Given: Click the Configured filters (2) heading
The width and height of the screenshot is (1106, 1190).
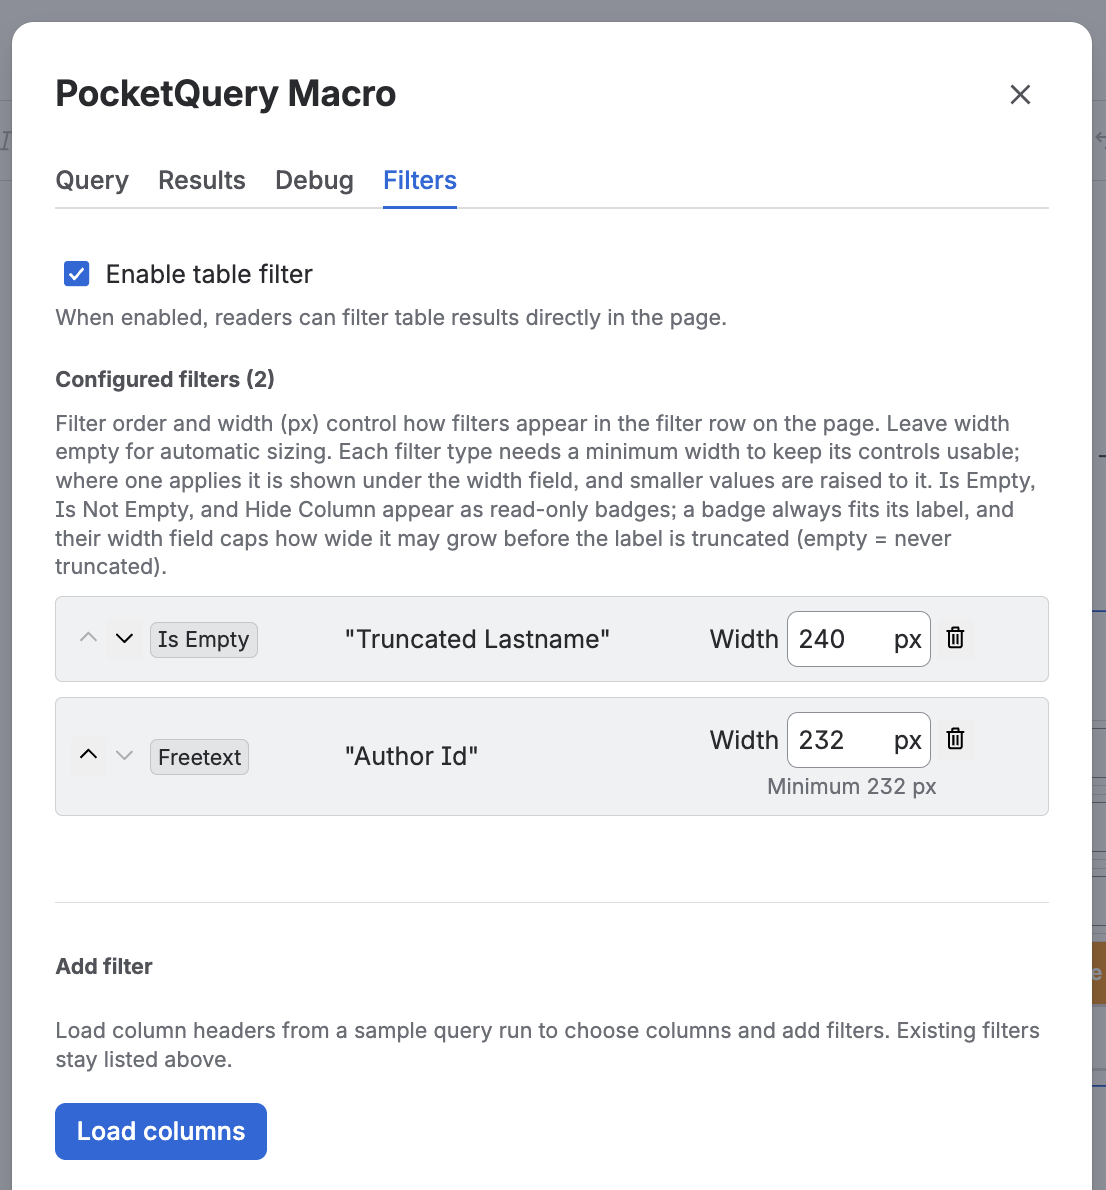Looking at the screenshot, I should pyautogui.click(x=165, y=379).
